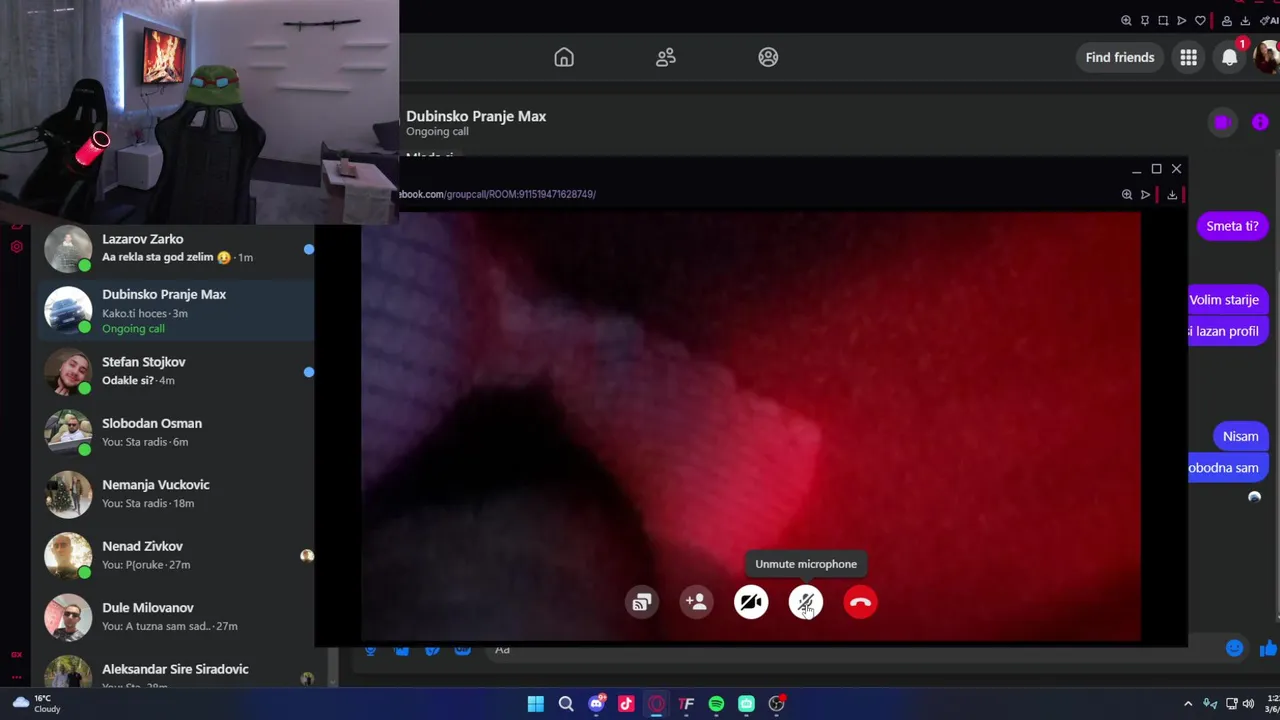Open the AI button in browser toolbar
Screen dimensions: 1280x720
1270,20
